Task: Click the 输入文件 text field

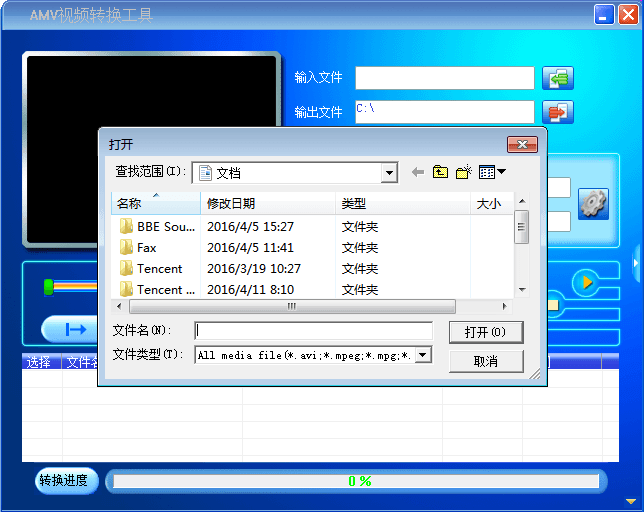Action: click(x=445, y=78)
